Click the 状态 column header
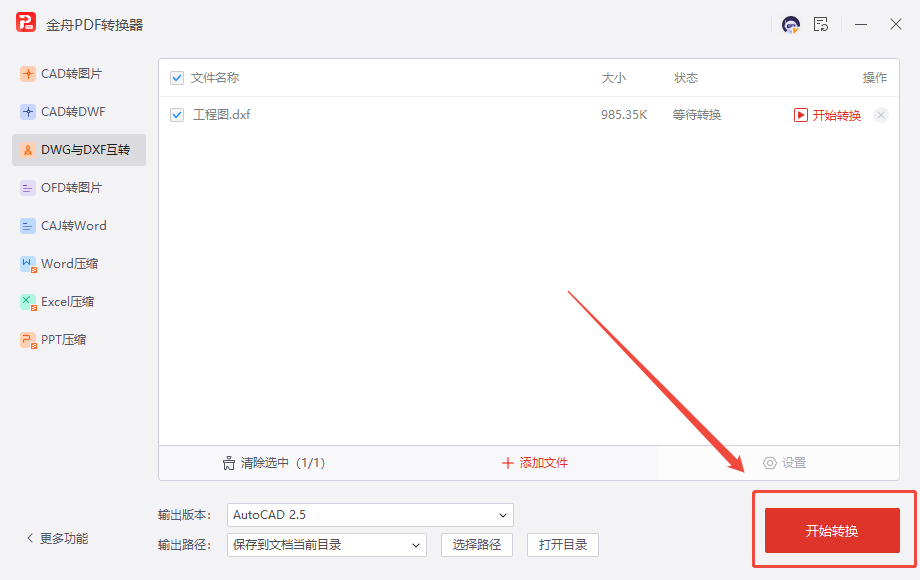920x580 pixels. click(685, 78)
